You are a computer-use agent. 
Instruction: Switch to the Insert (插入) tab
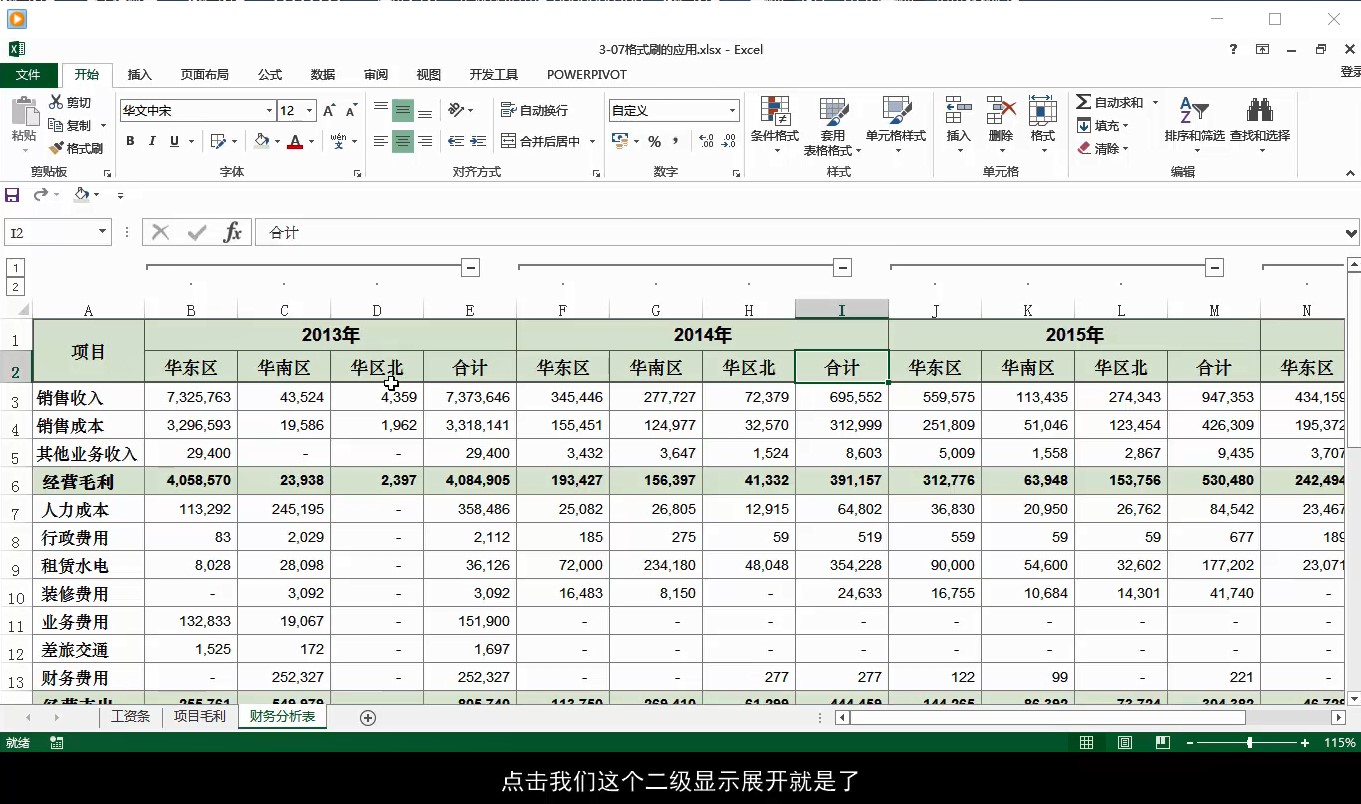pos(140,75)
